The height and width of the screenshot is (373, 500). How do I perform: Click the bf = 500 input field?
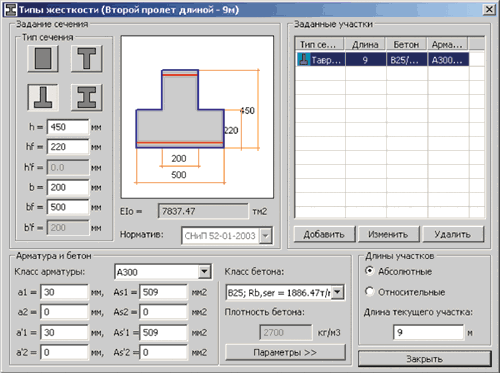68,207
